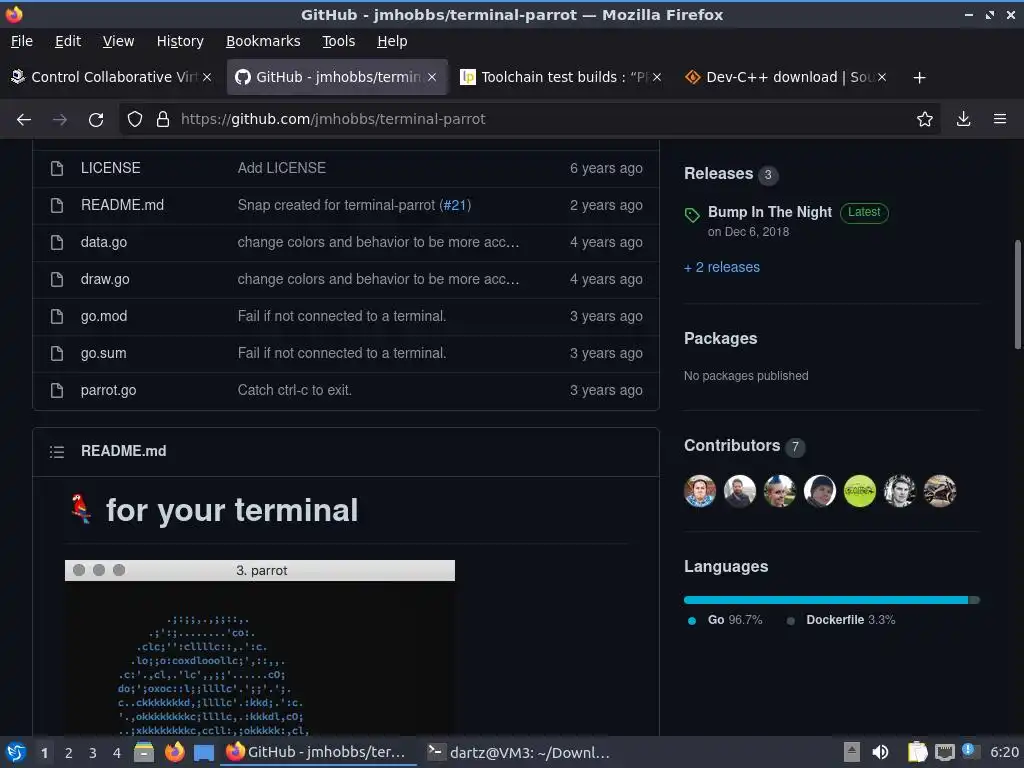Reload the current GitHub page

[x=96, y=120]
